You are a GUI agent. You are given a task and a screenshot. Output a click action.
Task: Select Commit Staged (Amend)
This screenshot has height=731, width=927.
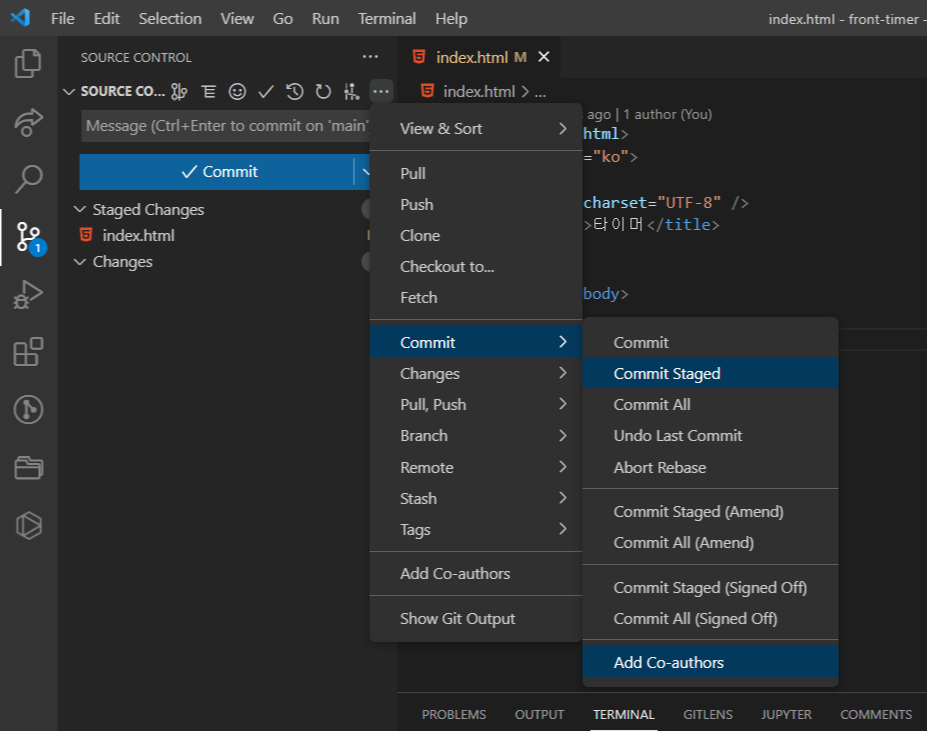tap(710, 512)
